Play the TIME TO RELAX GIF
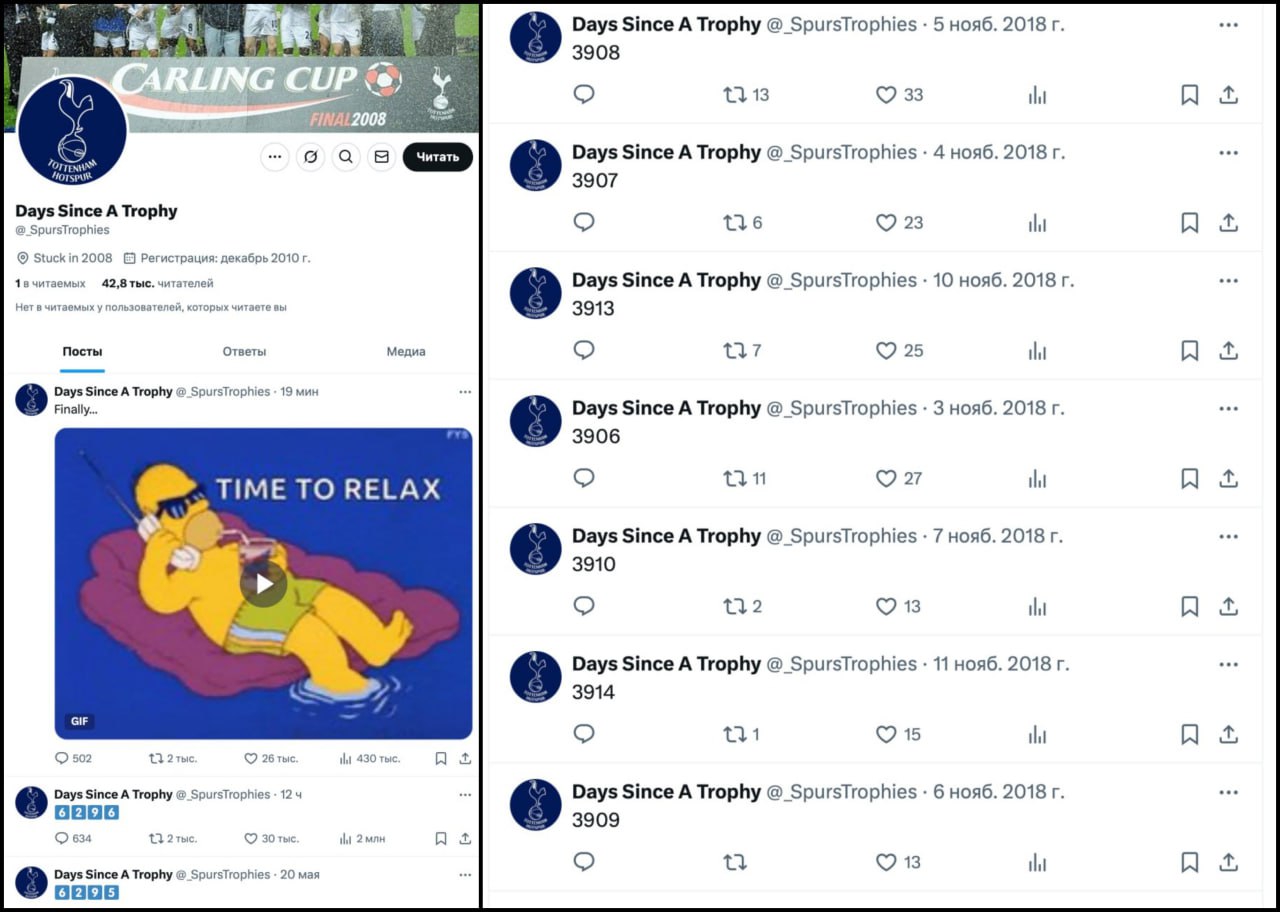 tap(263, 584)
